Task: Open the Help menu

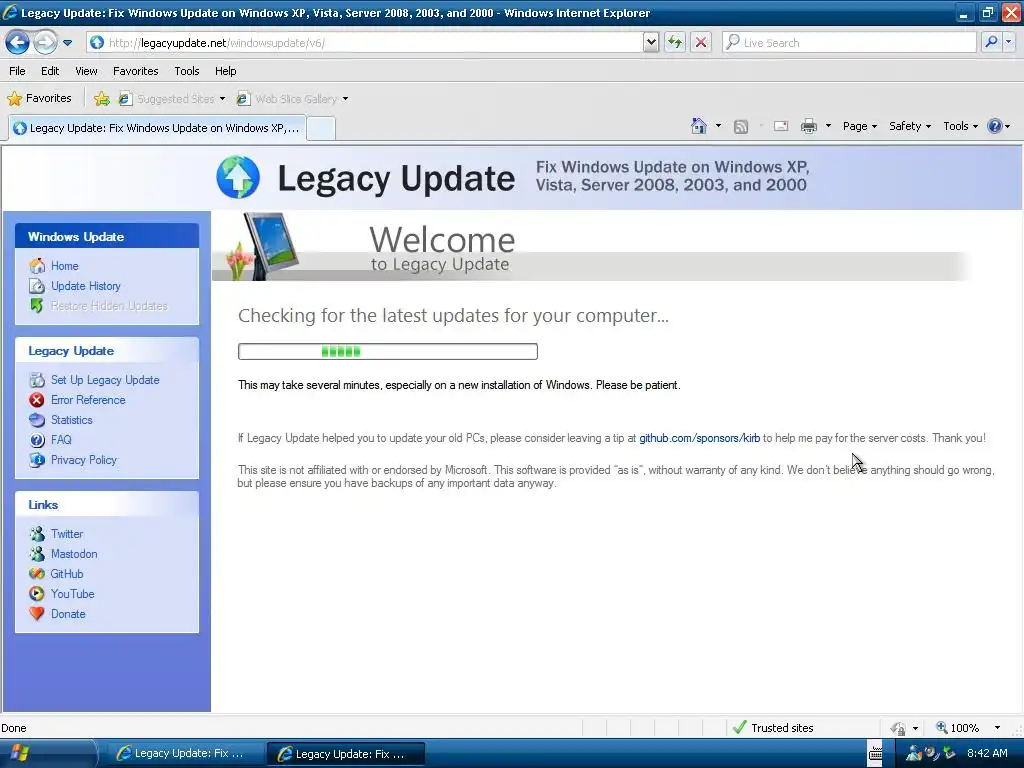Action: pos(225,71)
